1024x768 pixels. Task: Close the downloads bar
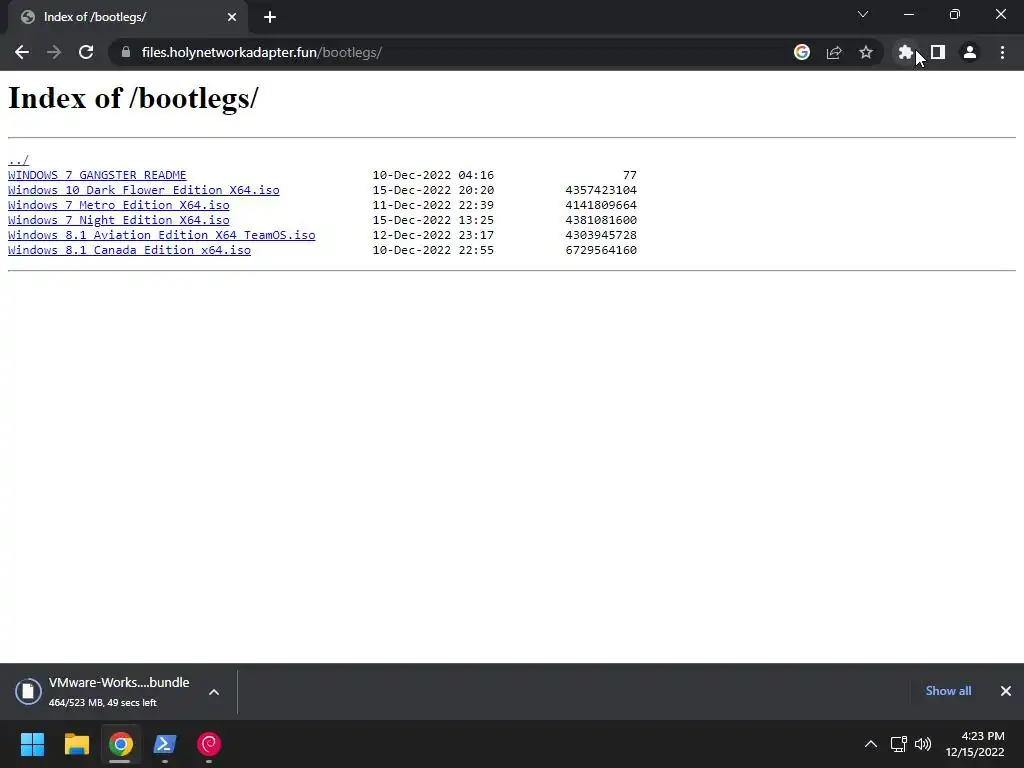click(1006, 691)
